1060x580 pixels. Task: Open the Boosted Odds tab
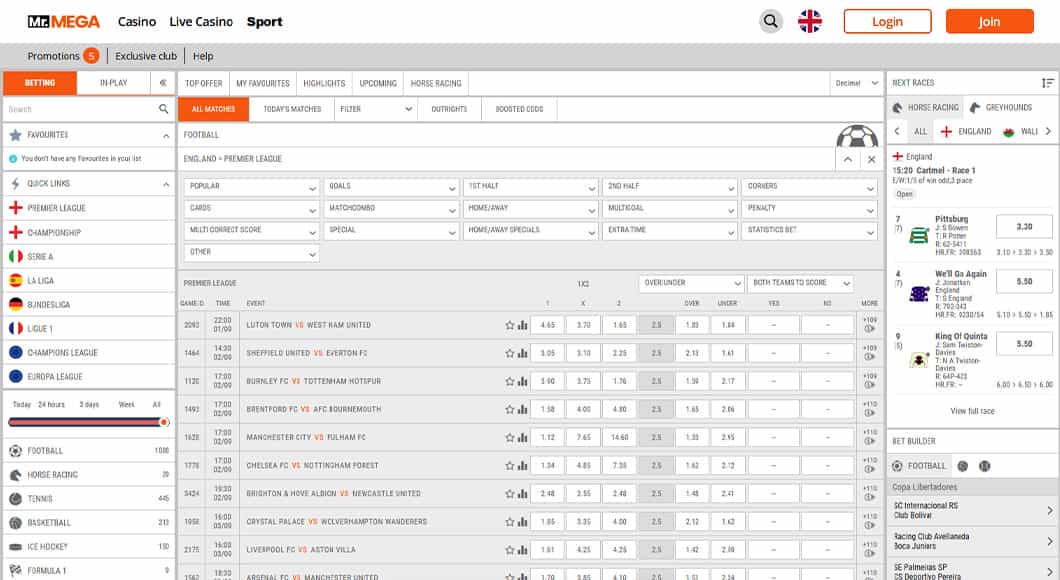[x=519, y=109]
